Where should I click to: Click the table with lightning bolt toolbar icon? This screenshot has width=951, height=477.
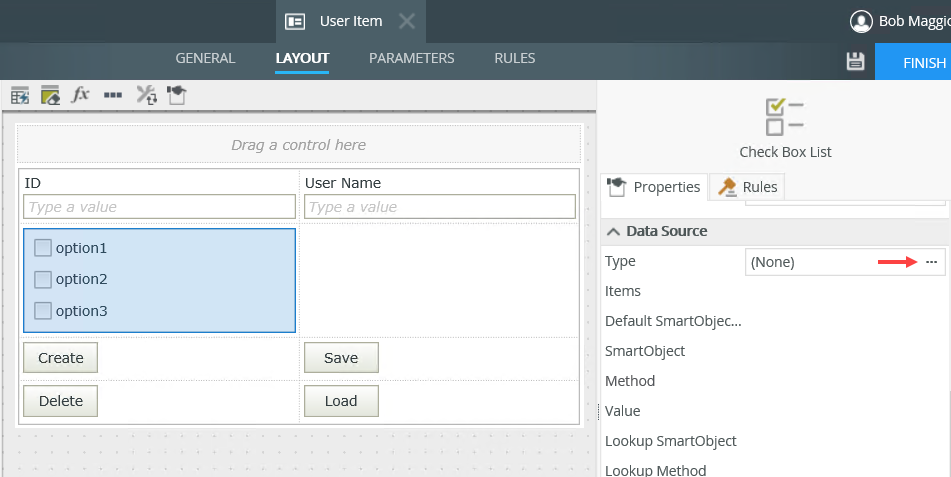pos(19,95)
